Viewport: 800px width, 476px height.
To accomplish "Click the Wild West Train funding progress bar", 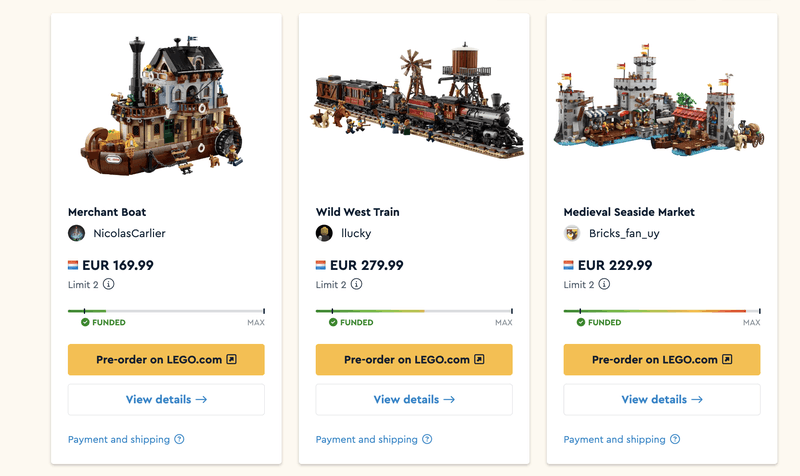I will [x=414, y=311].
